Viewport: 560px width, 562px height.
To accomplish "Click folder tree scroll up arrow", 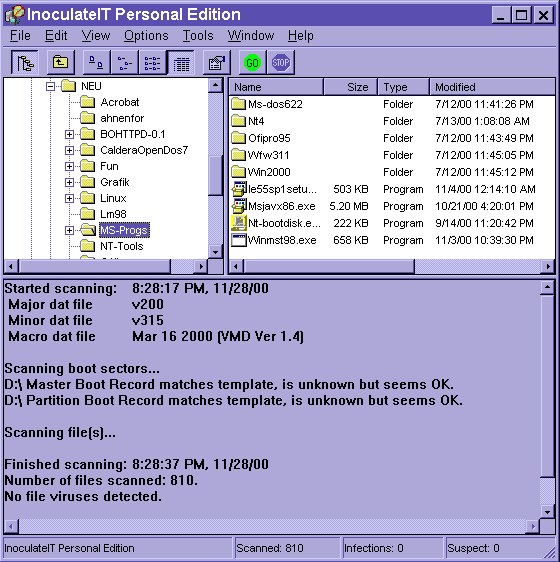I will [x=215, y=86].
